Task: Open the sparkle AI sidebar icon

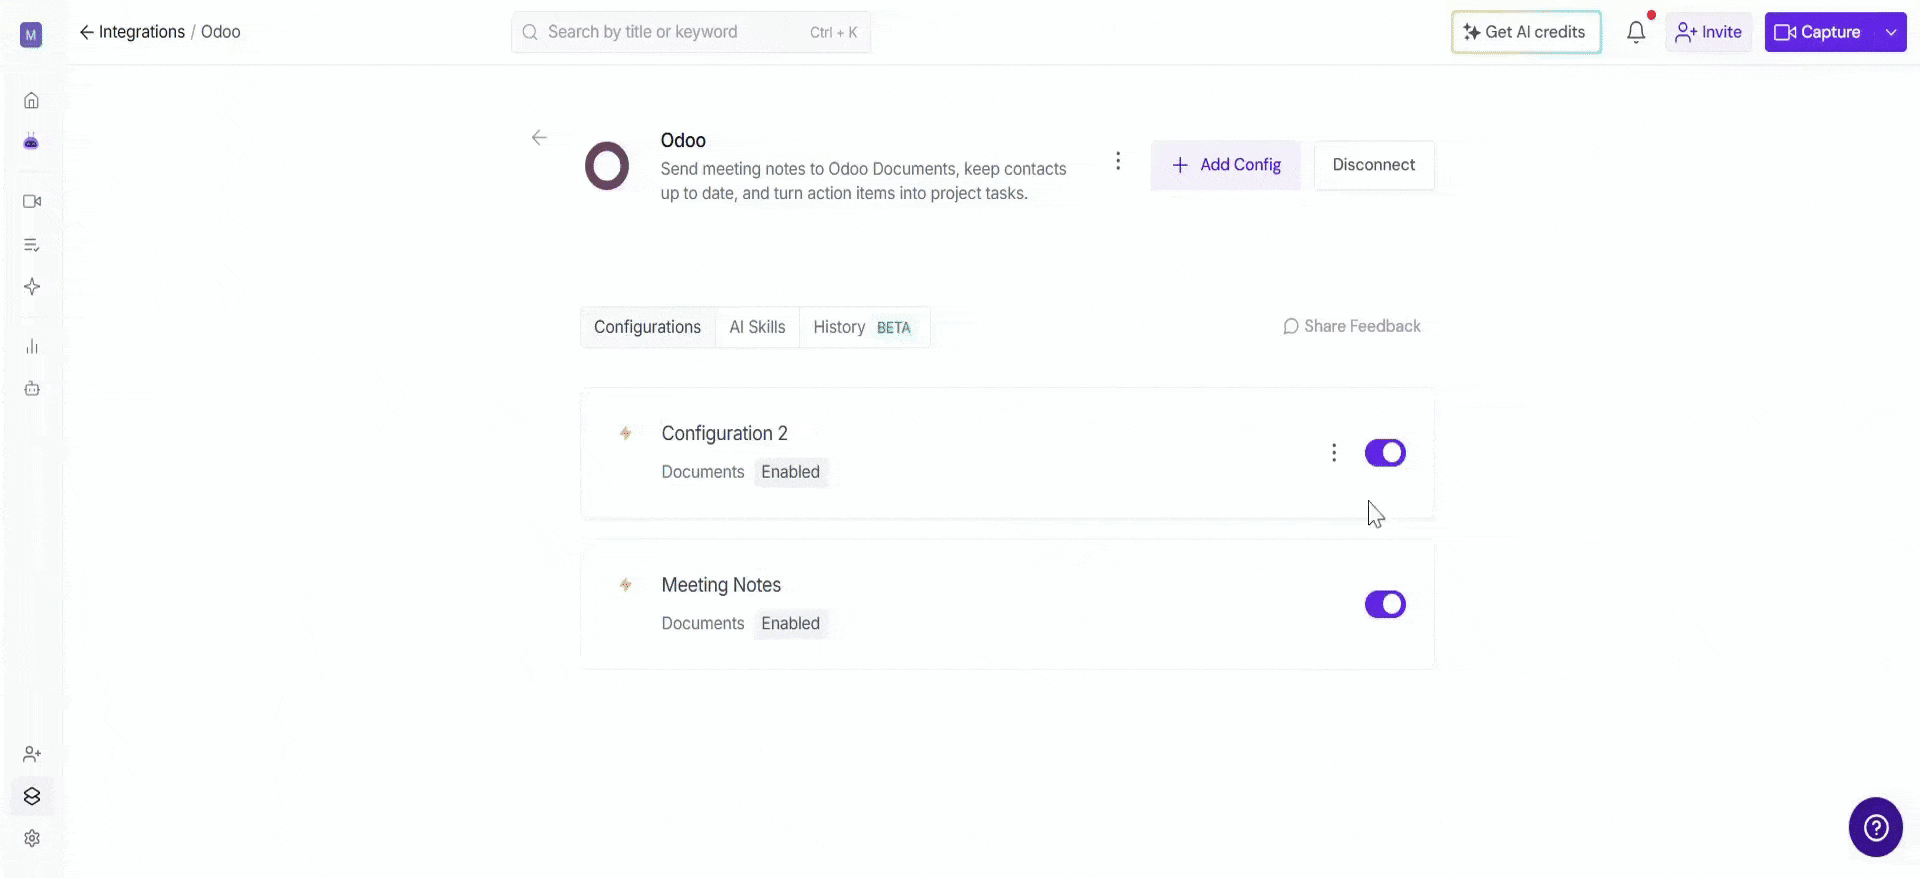Action: point(32,287)
